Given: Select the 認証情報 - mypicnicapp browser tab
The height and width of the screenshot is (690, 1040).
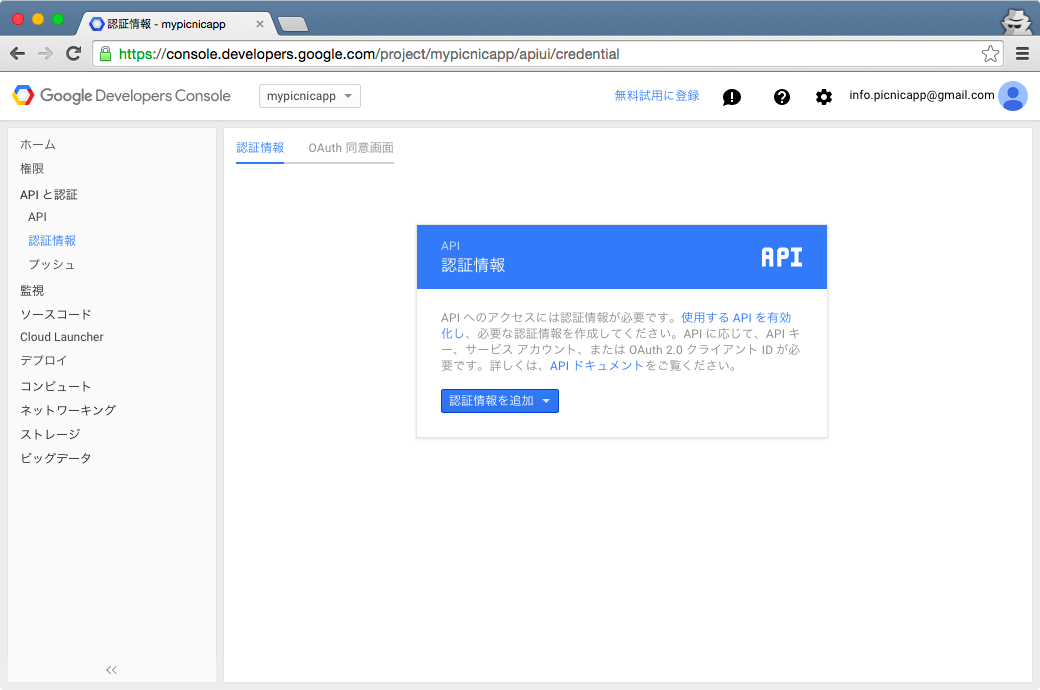Looking at the screenshot, I should click(176, 24).
